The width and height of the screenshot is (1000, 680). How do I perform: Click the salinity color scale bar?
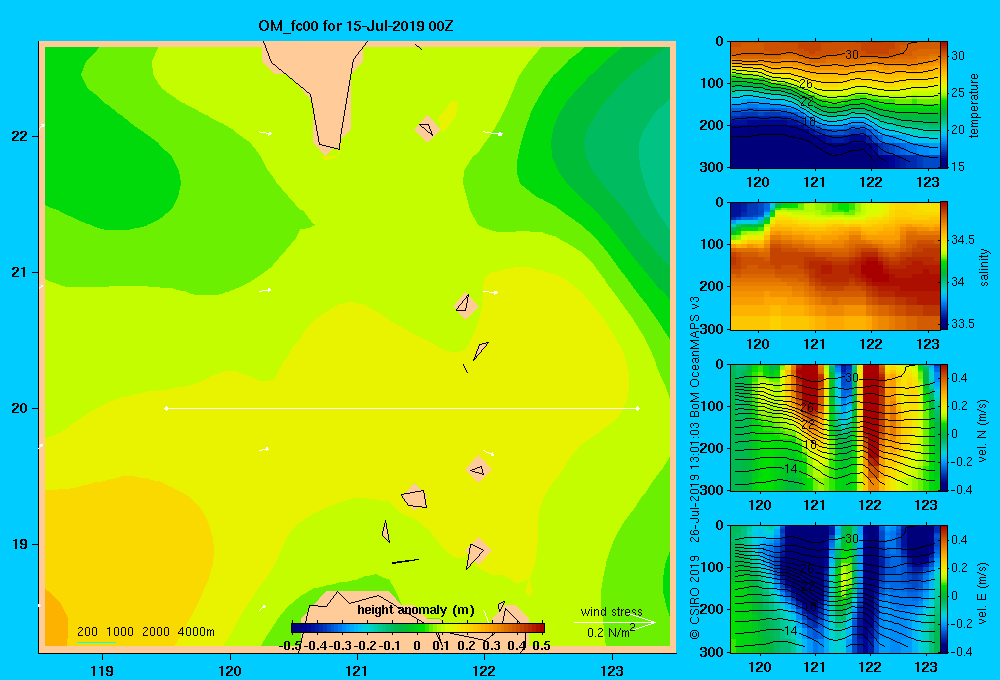[944, 266]
